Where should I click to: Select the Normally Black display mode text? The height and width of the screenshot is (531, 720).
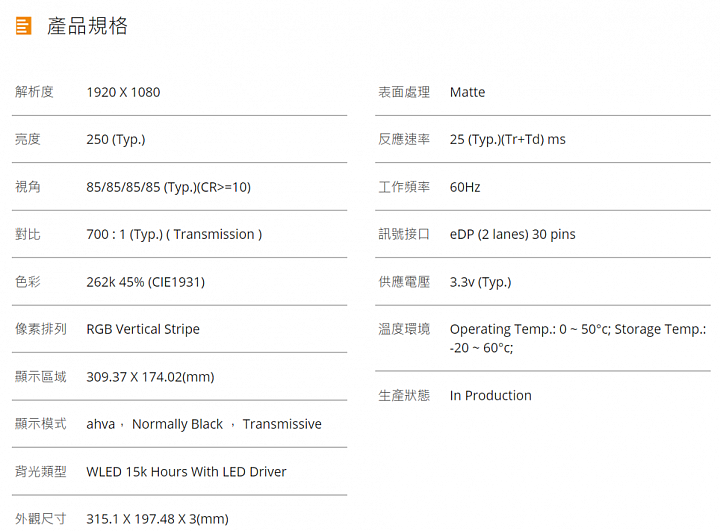click(x=177, y=424)
